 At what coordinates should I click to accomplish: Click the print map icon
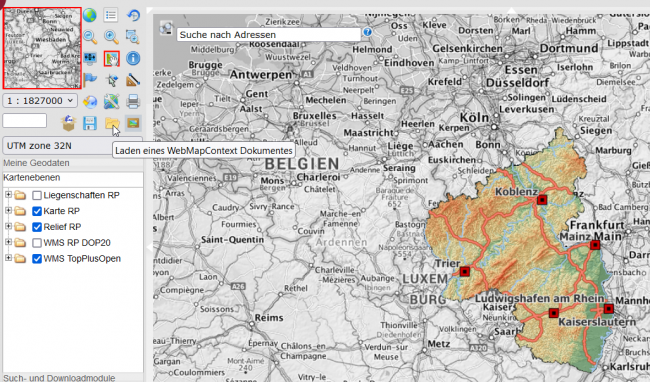[x=133, y=102]
